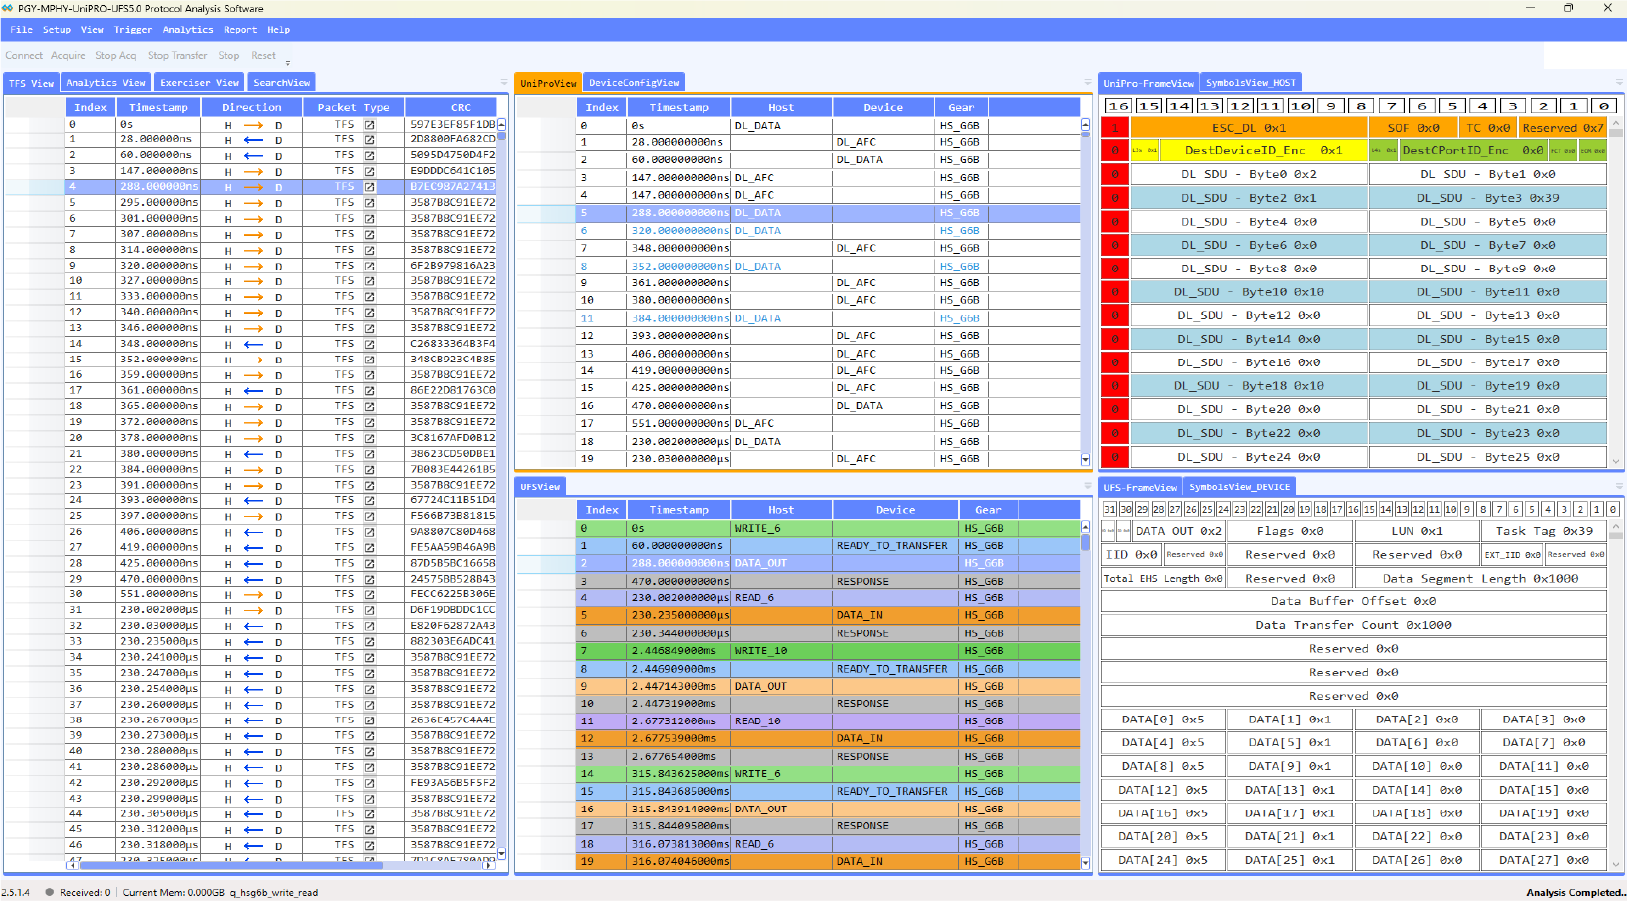Switch to the SearchView tab
This screenshot has width=1628, height=901.
[281, 82]
